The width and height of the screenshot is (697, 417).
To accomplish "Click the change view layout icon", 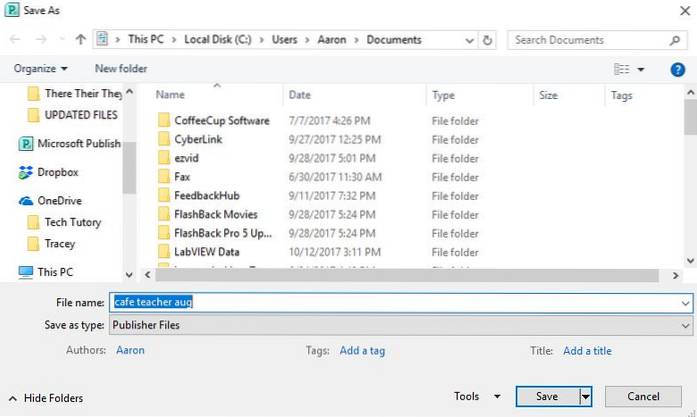I will (x=623, y=69).
